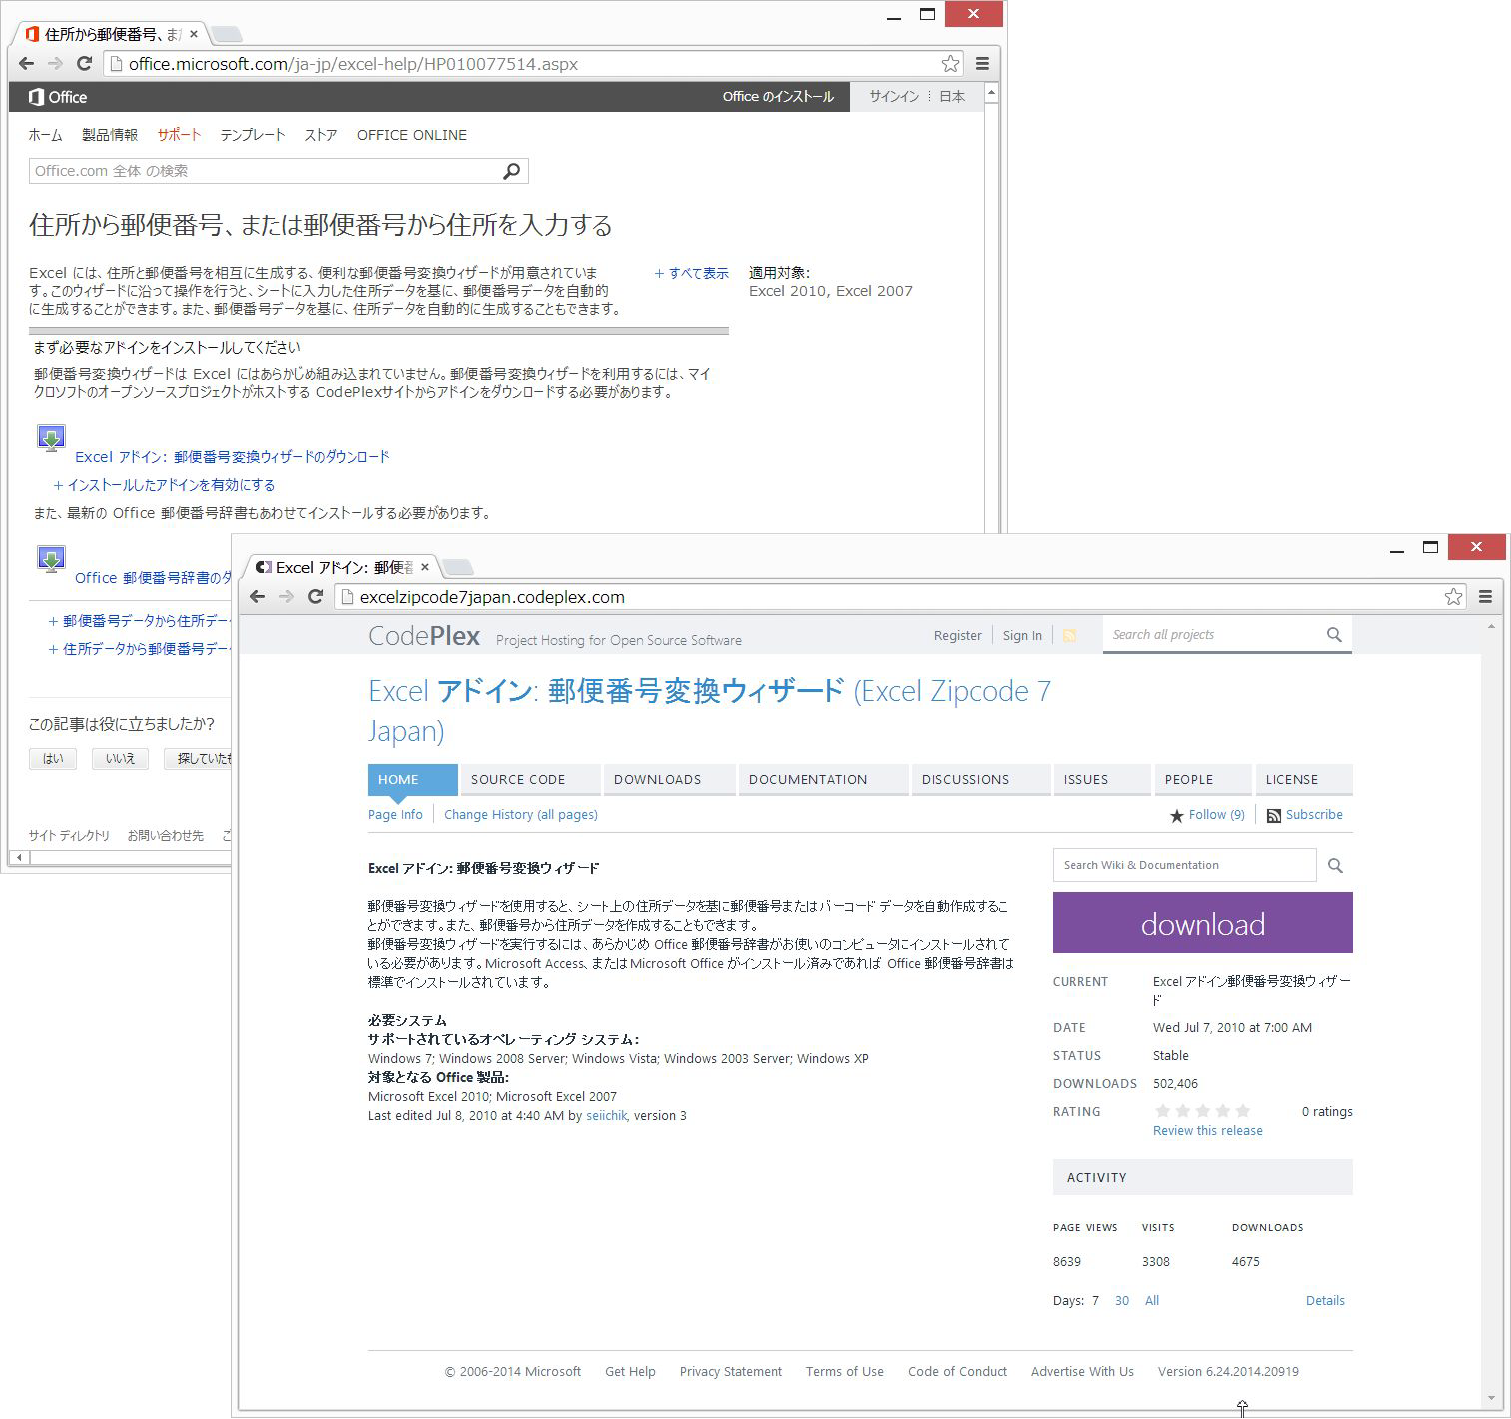The width and height of the screenshot is (1511, 1419).
Task: Open the DOCUMENTATION tab
Action: click(x=824, y=780)
